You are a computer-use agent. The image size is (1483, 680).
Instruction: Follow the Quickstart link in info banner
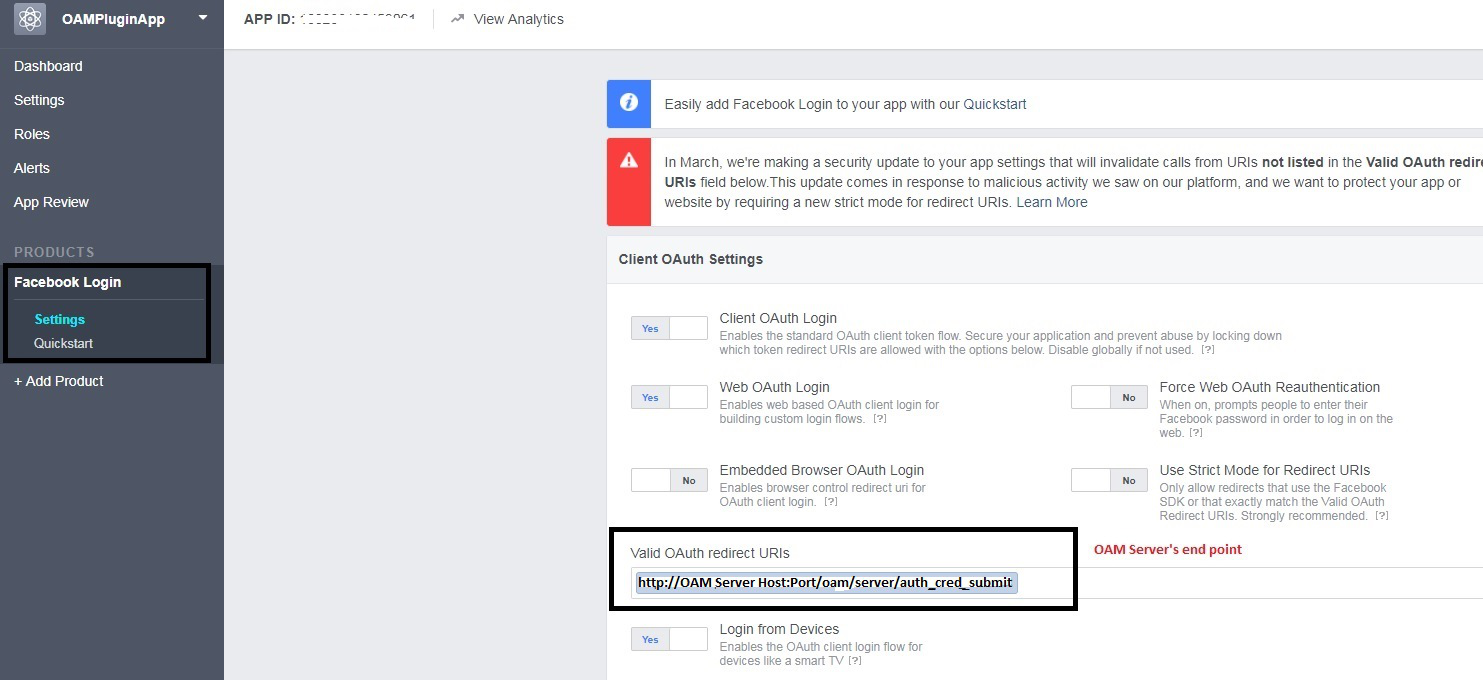tap(995, 104)
